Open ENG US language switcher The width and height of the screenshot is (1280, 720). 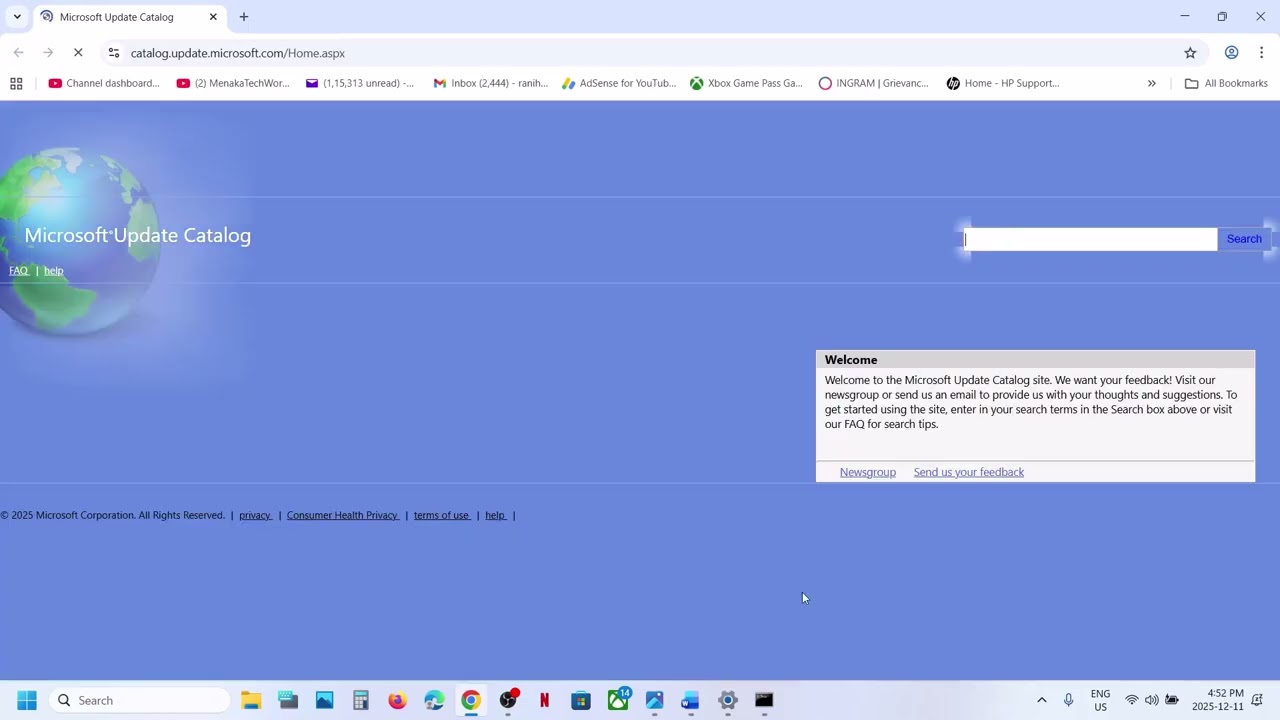1100,700
